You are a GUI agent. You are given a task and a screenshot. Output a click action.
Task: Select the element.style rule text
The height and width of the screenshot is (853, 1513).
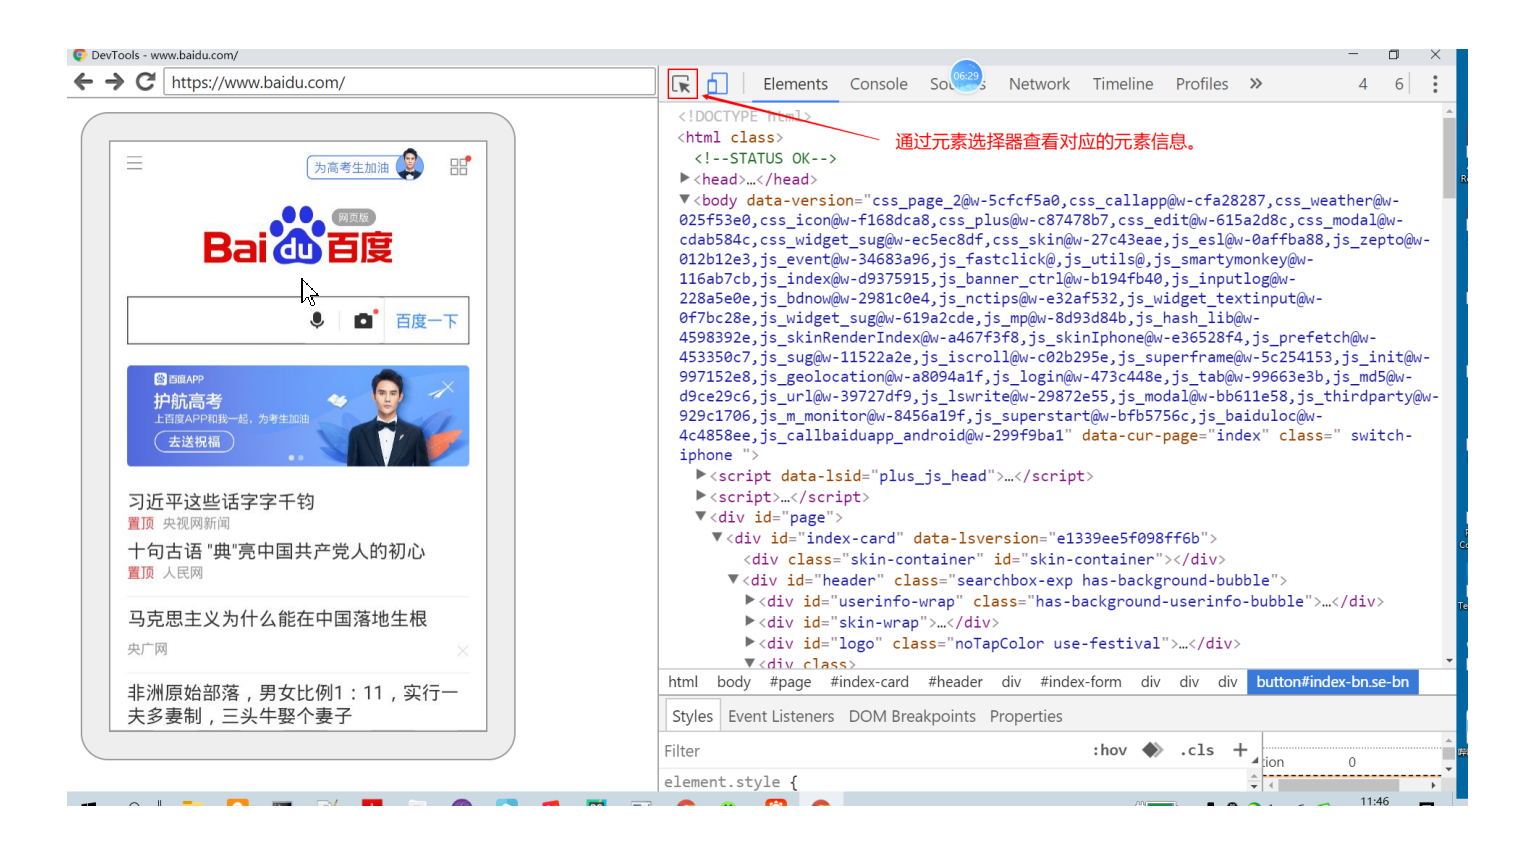(x=722, y=782)
